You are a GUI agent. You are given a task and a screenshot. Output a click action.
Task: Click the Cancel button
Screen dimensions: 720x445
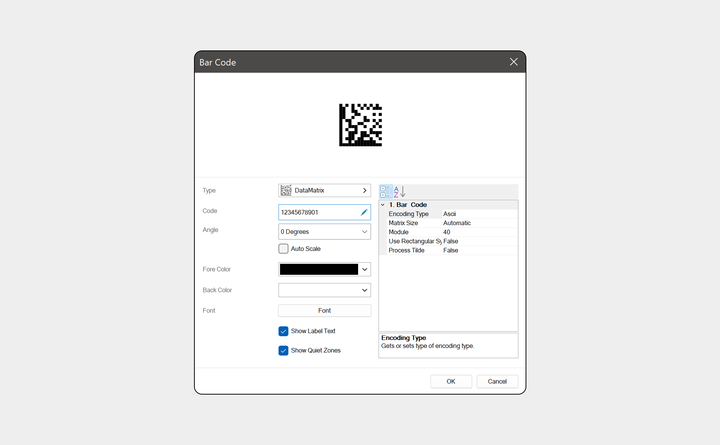[x=497, y=382]
